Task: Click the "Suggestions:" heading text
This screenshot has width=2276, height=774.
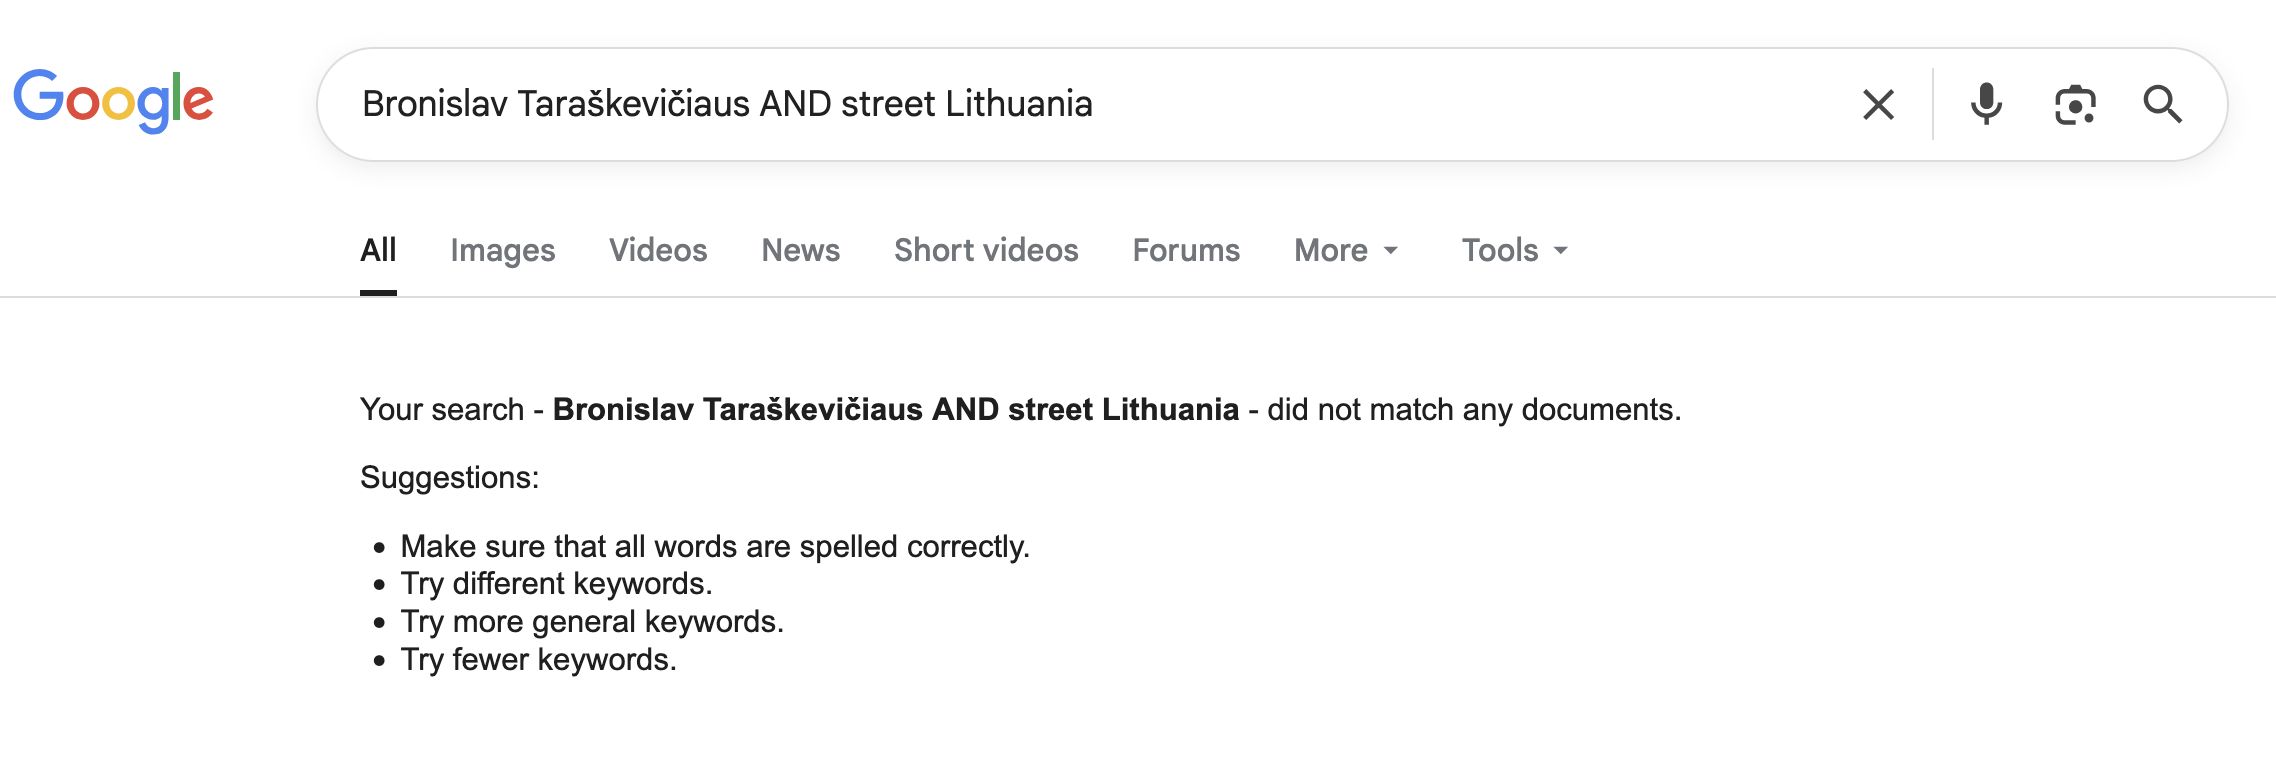Action: click(449, 478)
